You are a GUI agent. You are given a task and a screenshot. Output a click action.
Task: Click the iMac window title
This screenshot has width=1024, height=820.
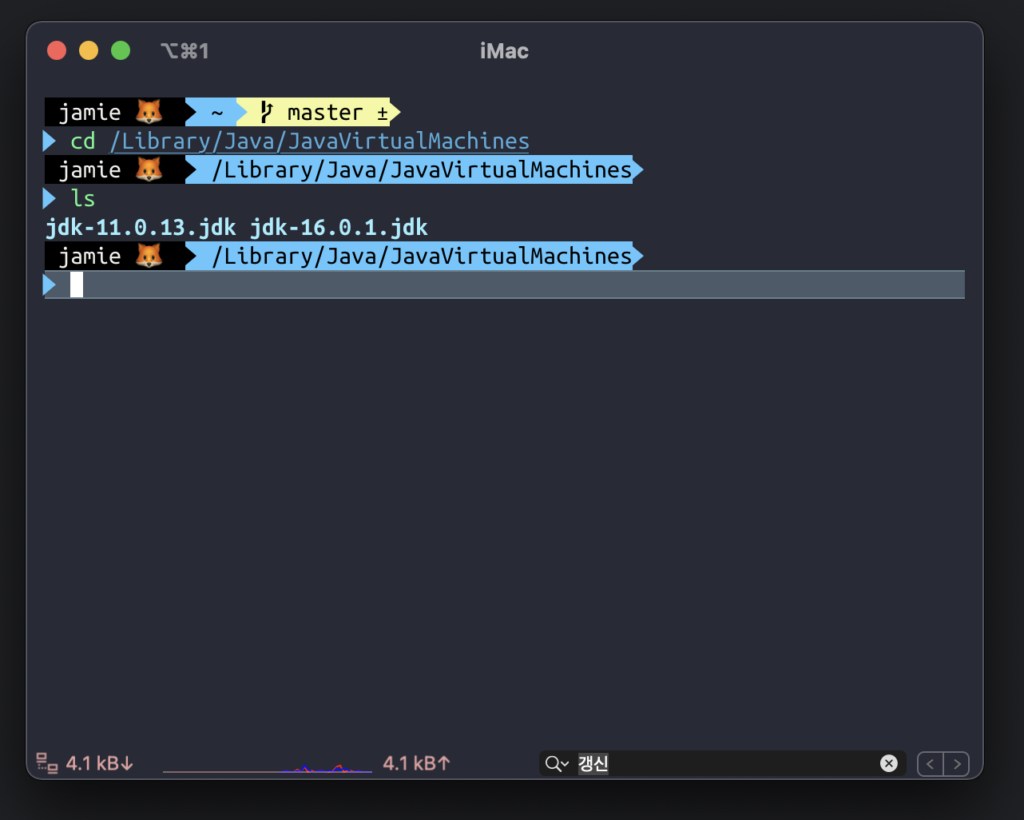coord(504,51)
